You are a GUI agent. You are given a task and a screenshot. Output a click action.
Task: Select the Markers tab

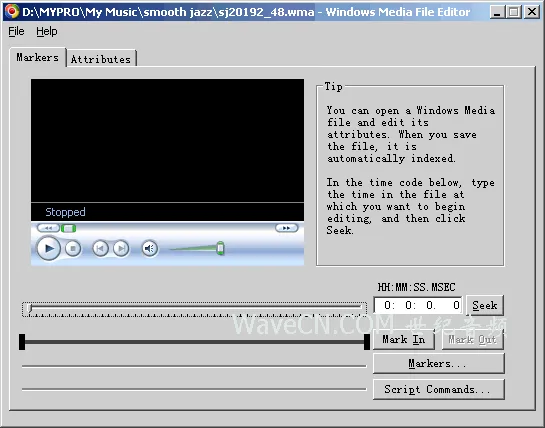(x=38, y=57)
